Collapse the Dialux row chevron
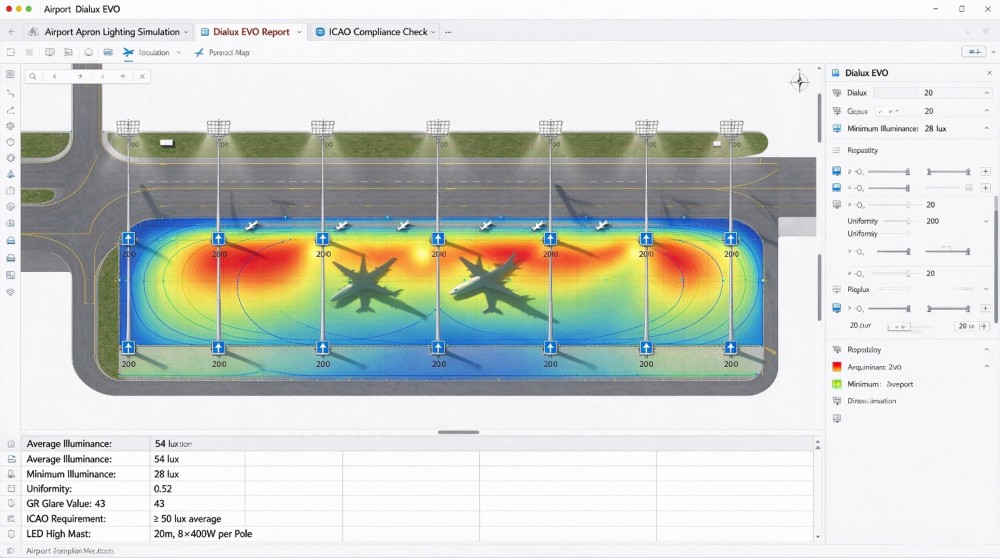Viewport: 1000px width, 558px height. pos(987,92)
